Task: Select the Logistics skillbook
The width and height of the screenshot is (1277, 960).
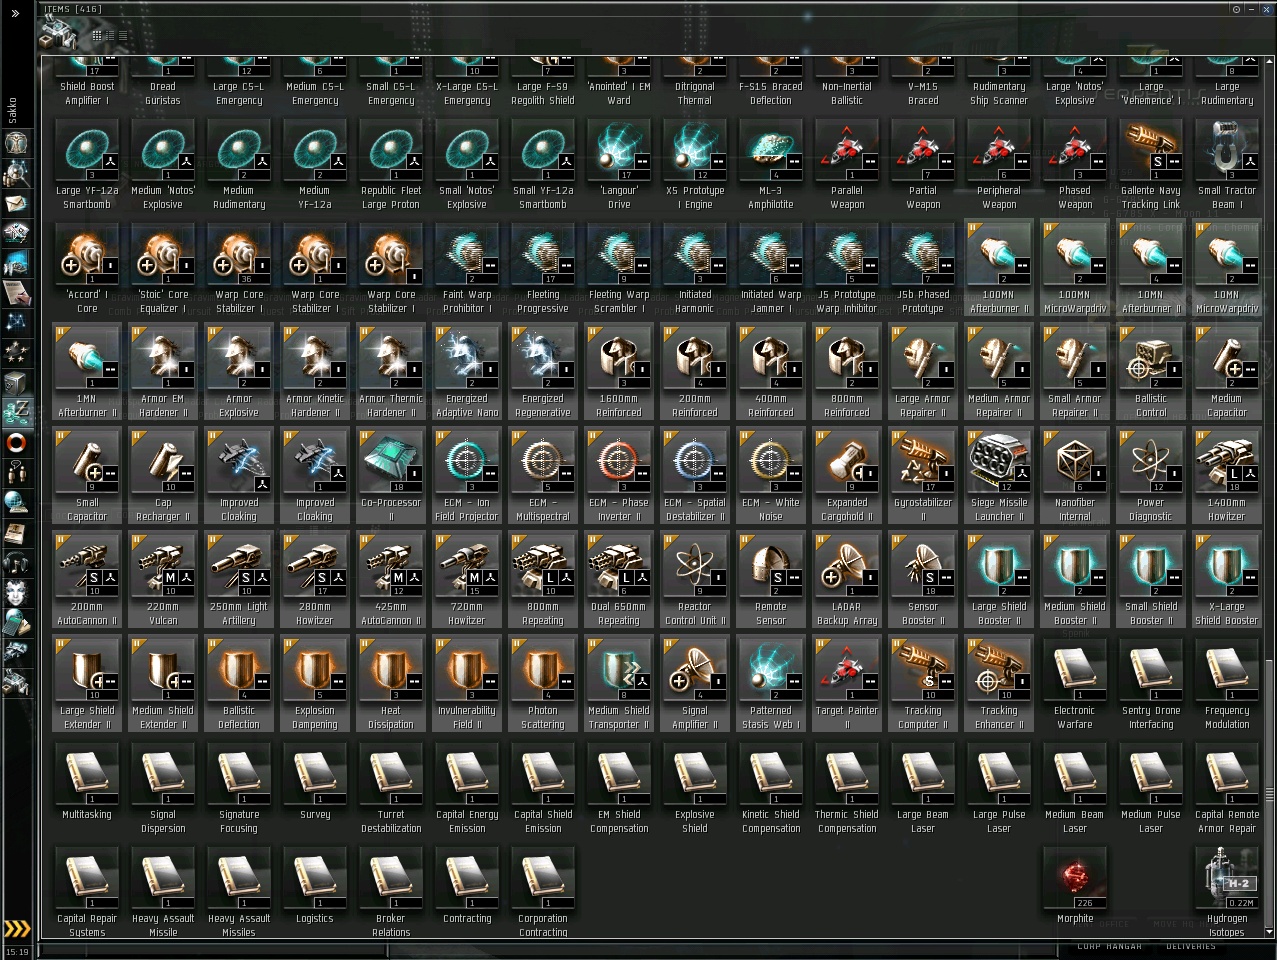Action: coord(315,886)
